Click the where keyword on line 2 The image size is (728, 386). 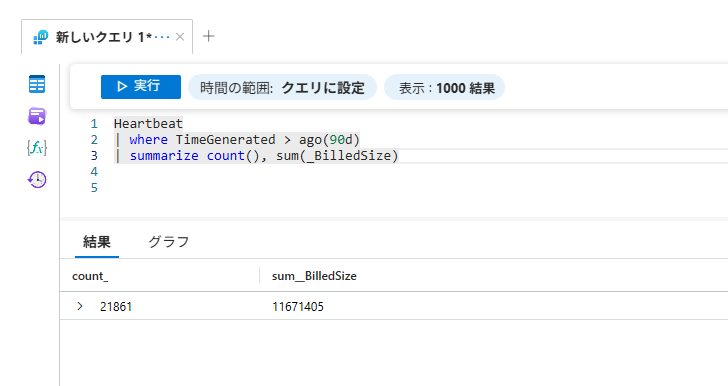pos(149,139)
